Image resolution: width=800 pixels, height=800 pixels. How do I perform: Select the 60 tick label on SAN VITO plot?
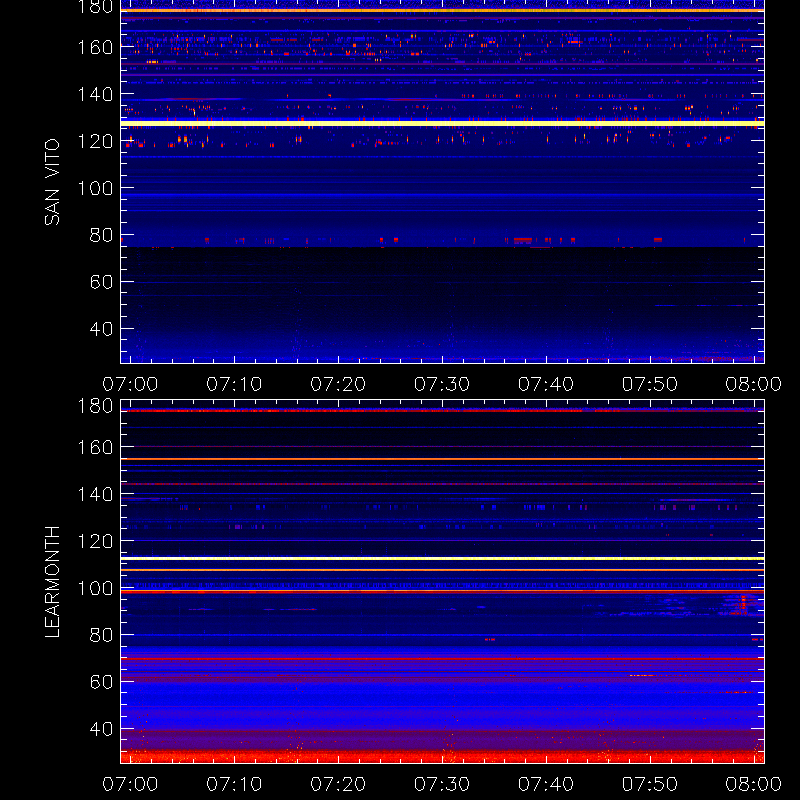102,282
